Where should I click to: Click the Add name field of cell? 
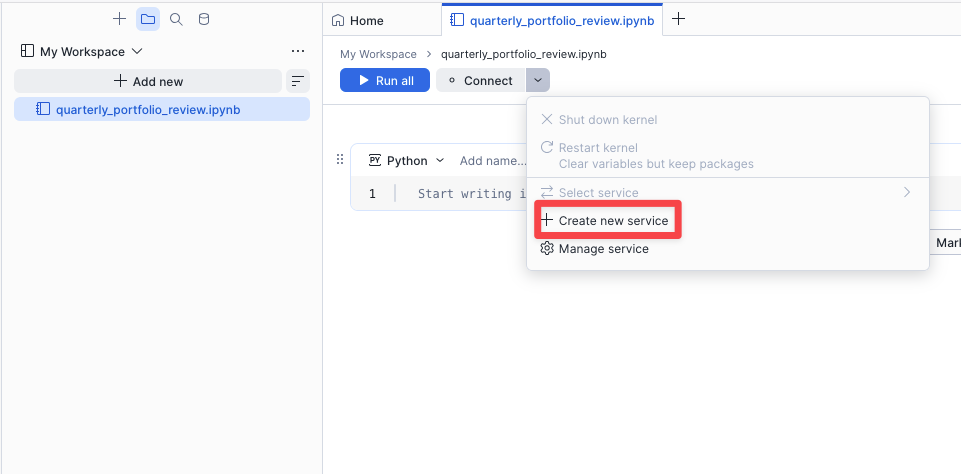pos(493,161)
